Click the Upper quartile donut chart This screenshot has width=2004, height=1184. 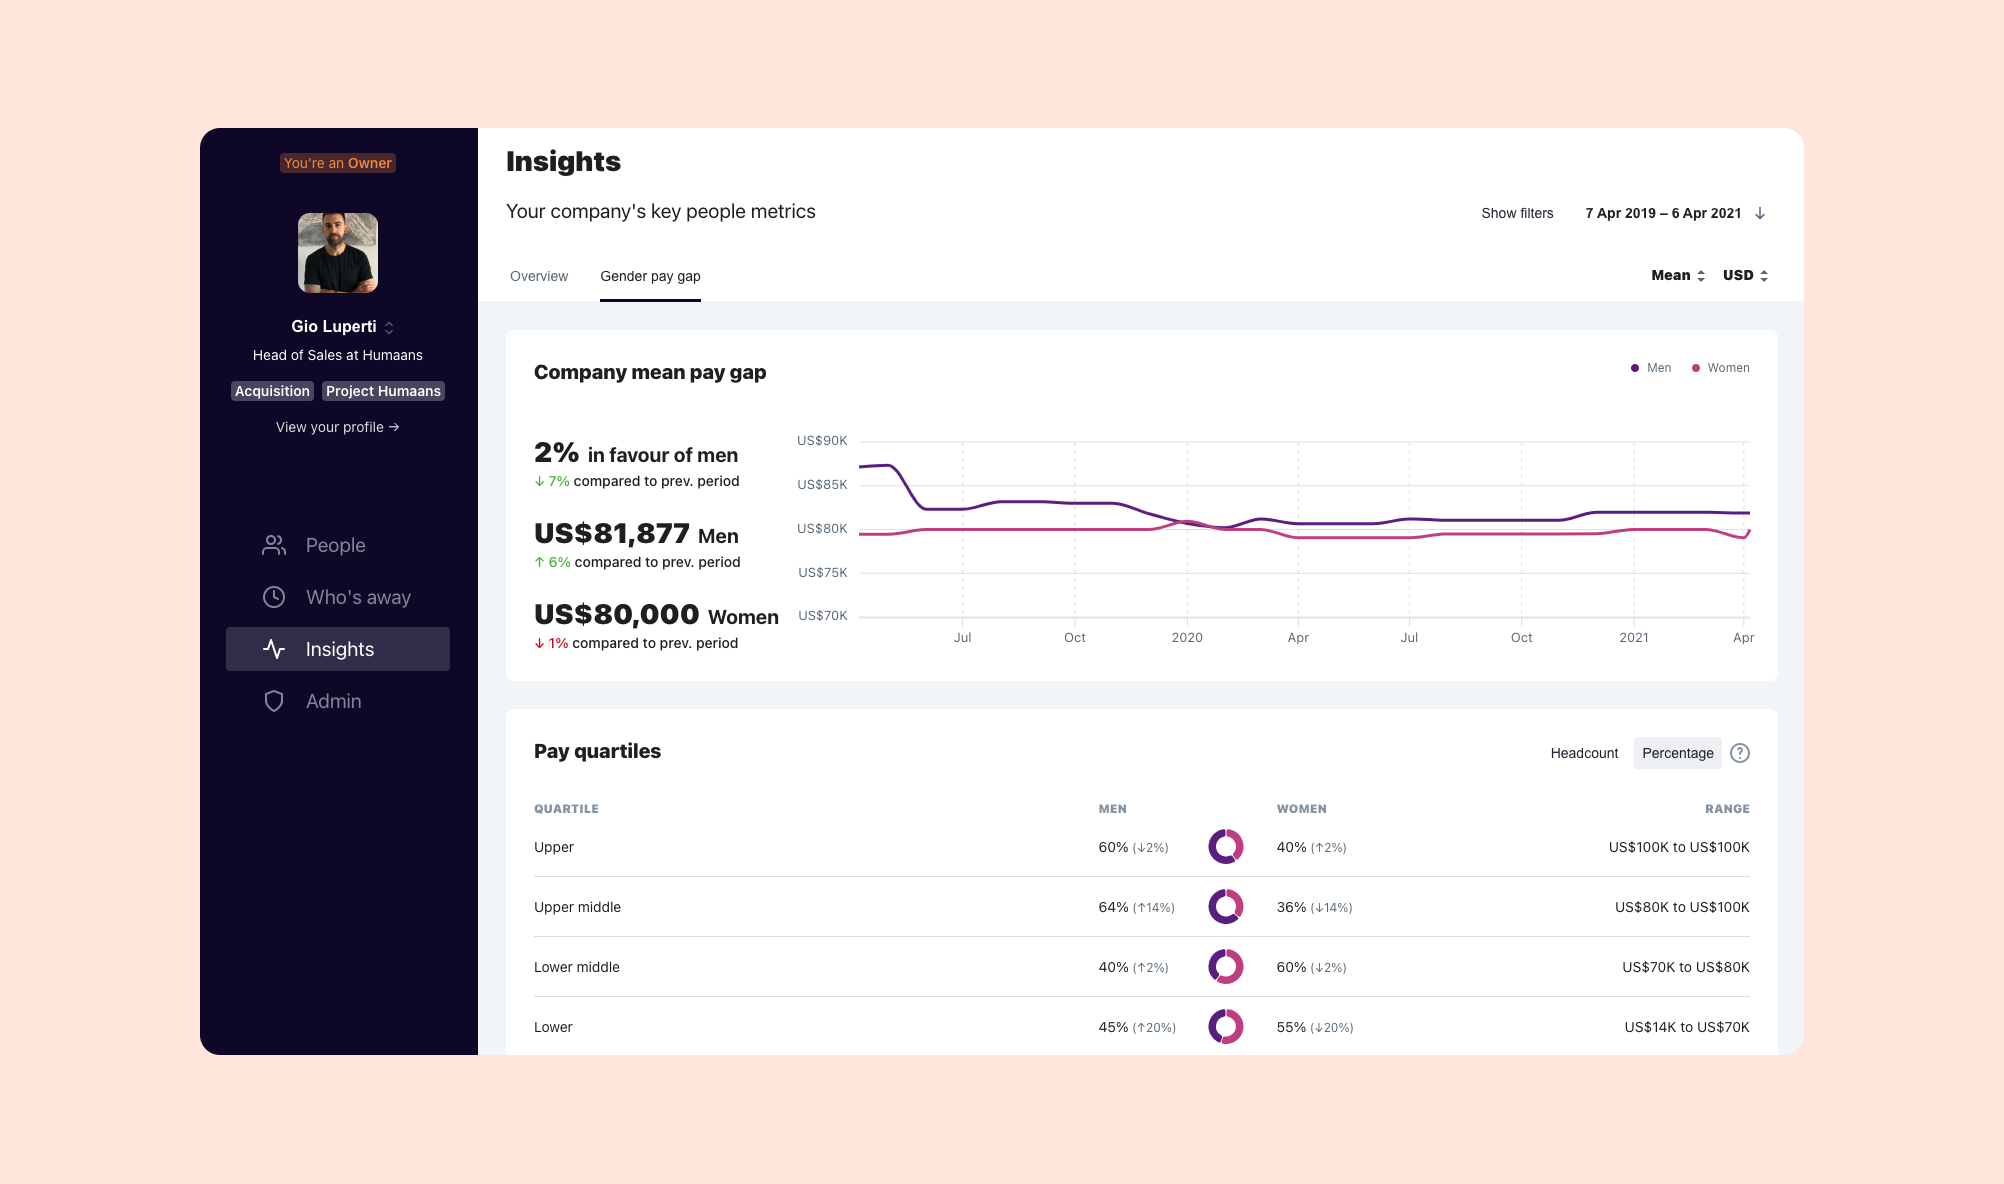pyautogui.click(x=1225, y=847)
